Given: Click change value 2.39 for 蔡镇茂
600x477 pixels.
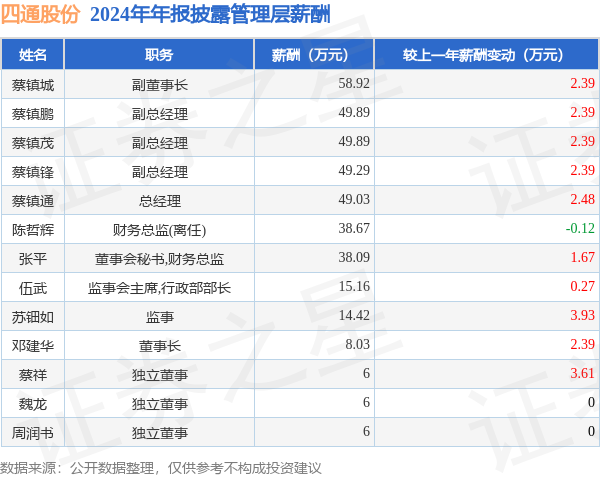Looking at the screenshot, I should coord(582,142).
